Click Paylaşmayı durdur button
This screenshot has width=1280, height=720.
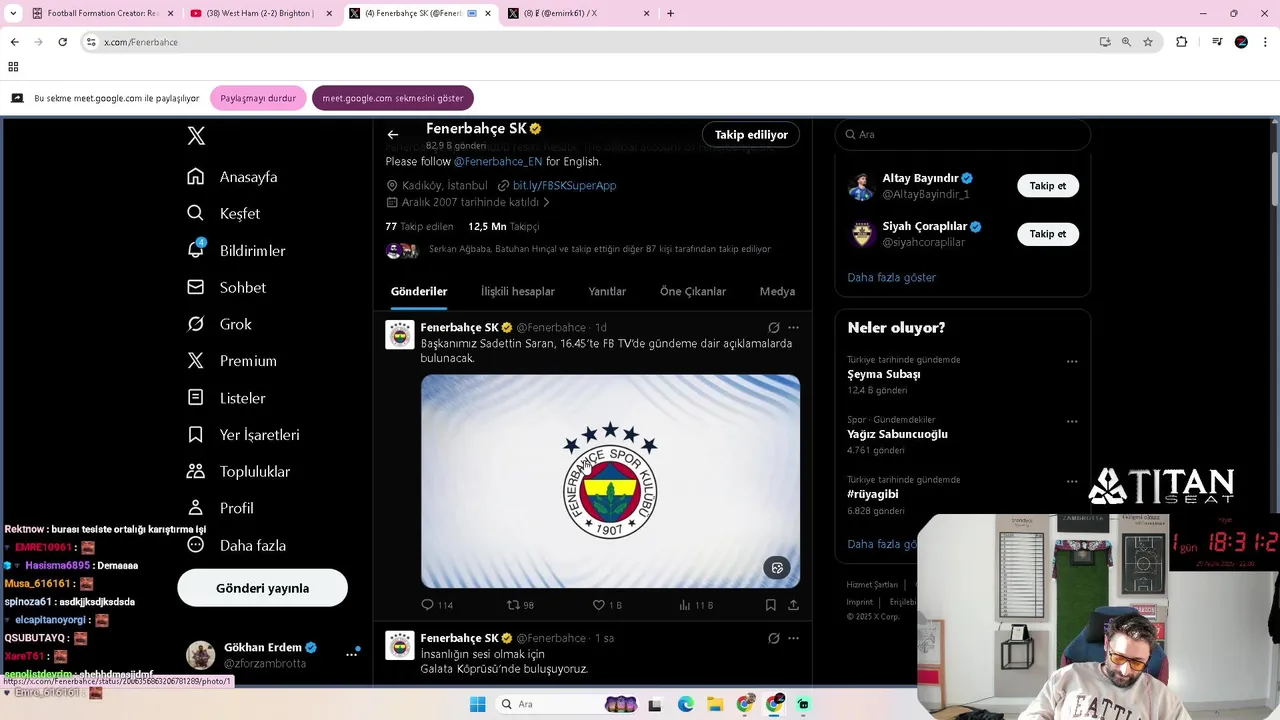tap(258, 98)
